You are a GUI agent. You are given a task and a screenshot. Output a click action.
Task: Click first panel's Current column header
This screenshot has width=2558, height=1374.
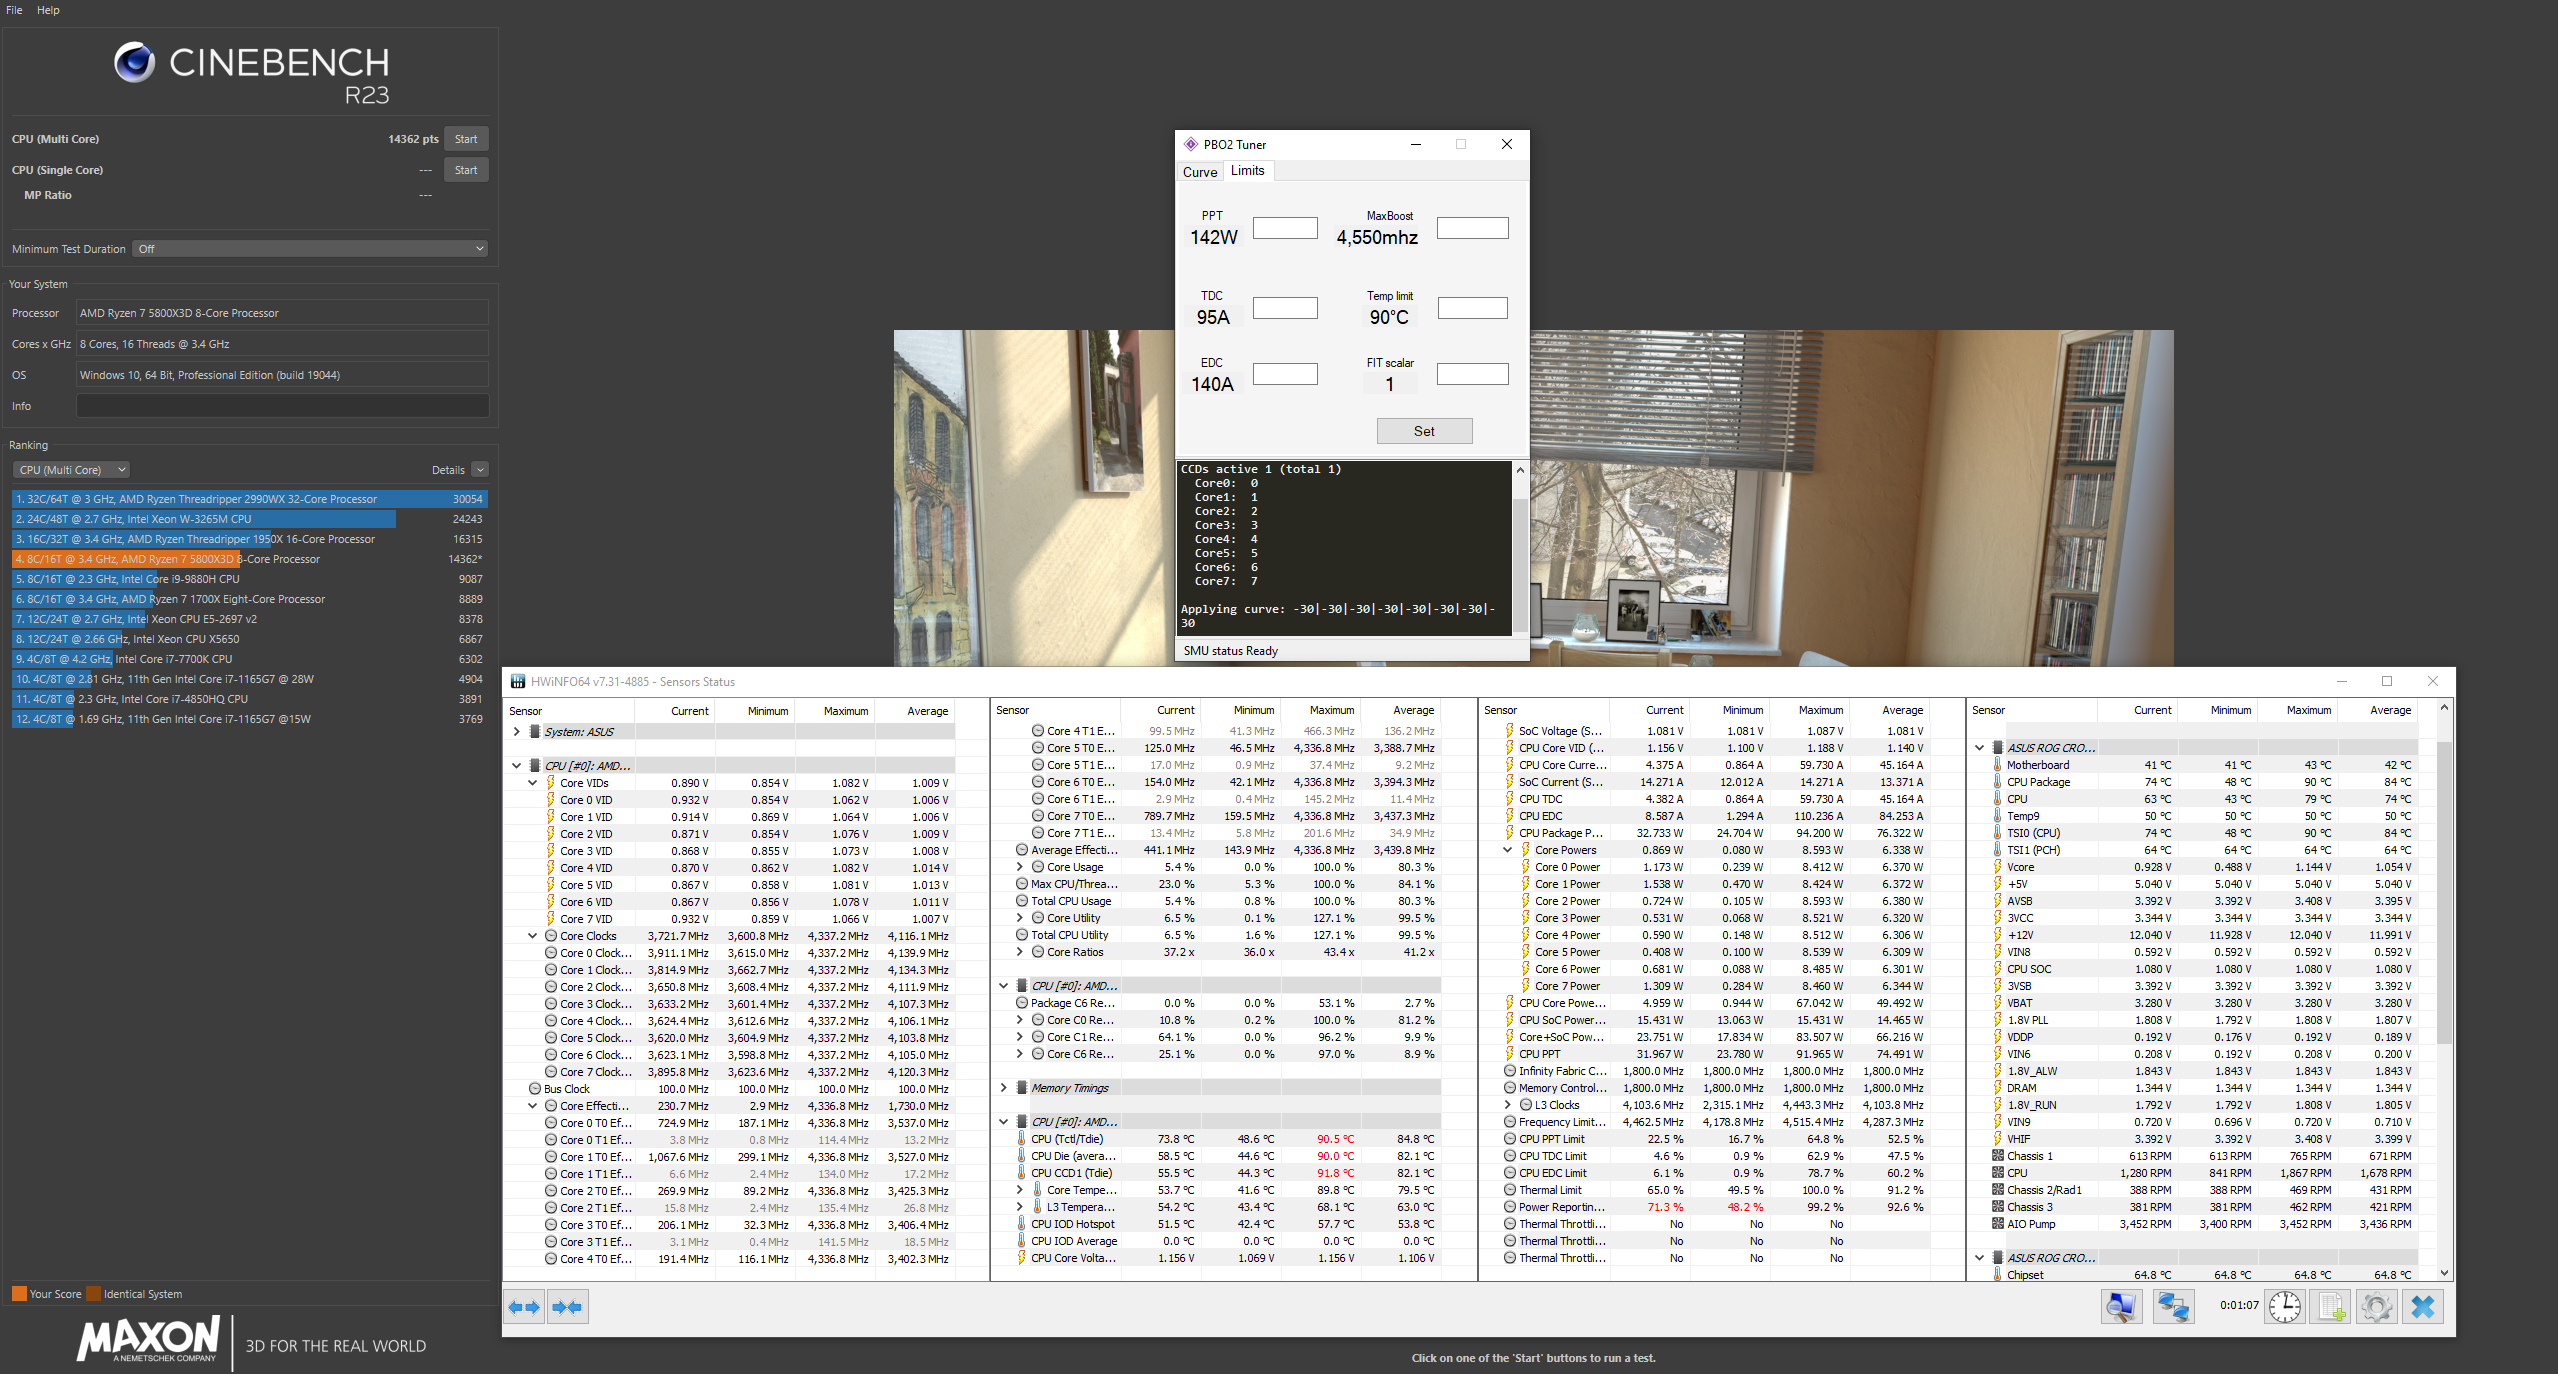pos(689,711)
